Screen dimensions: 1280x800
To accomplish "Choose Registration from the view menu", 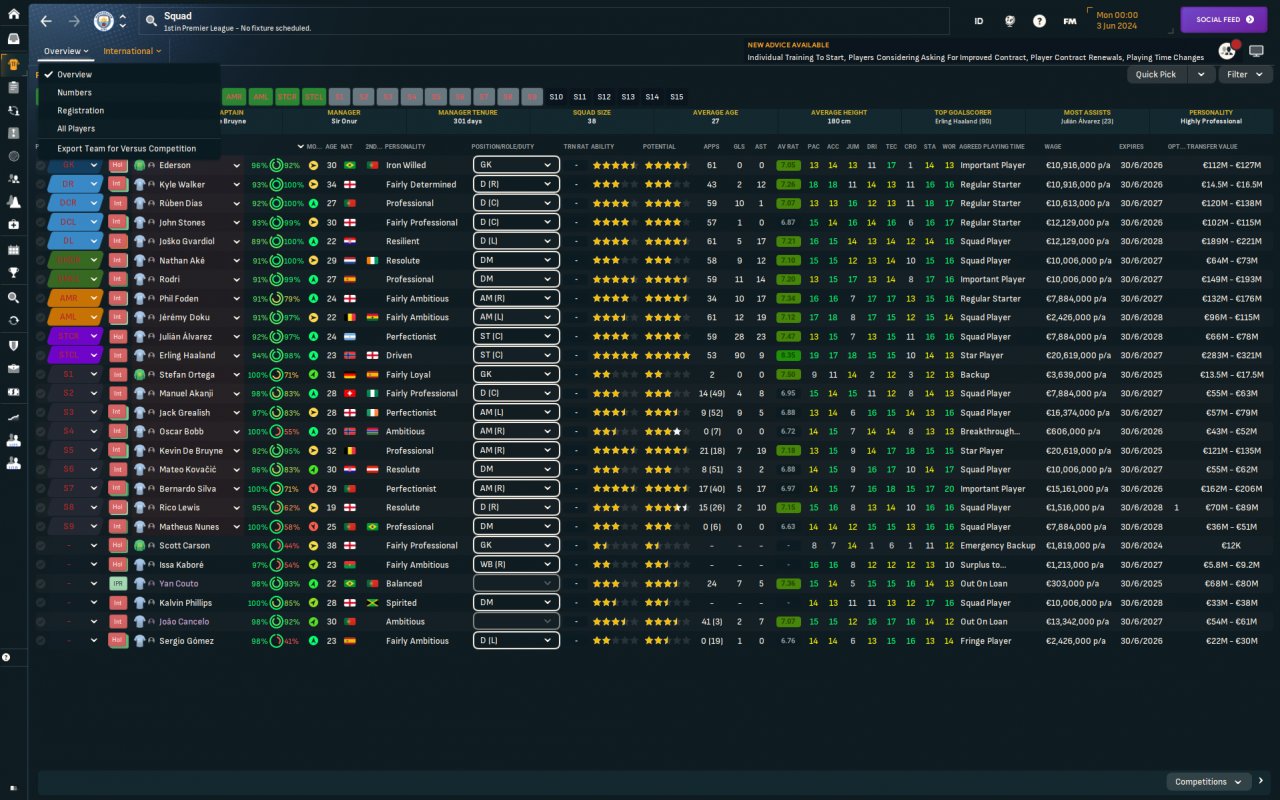I will click(129, 110).
